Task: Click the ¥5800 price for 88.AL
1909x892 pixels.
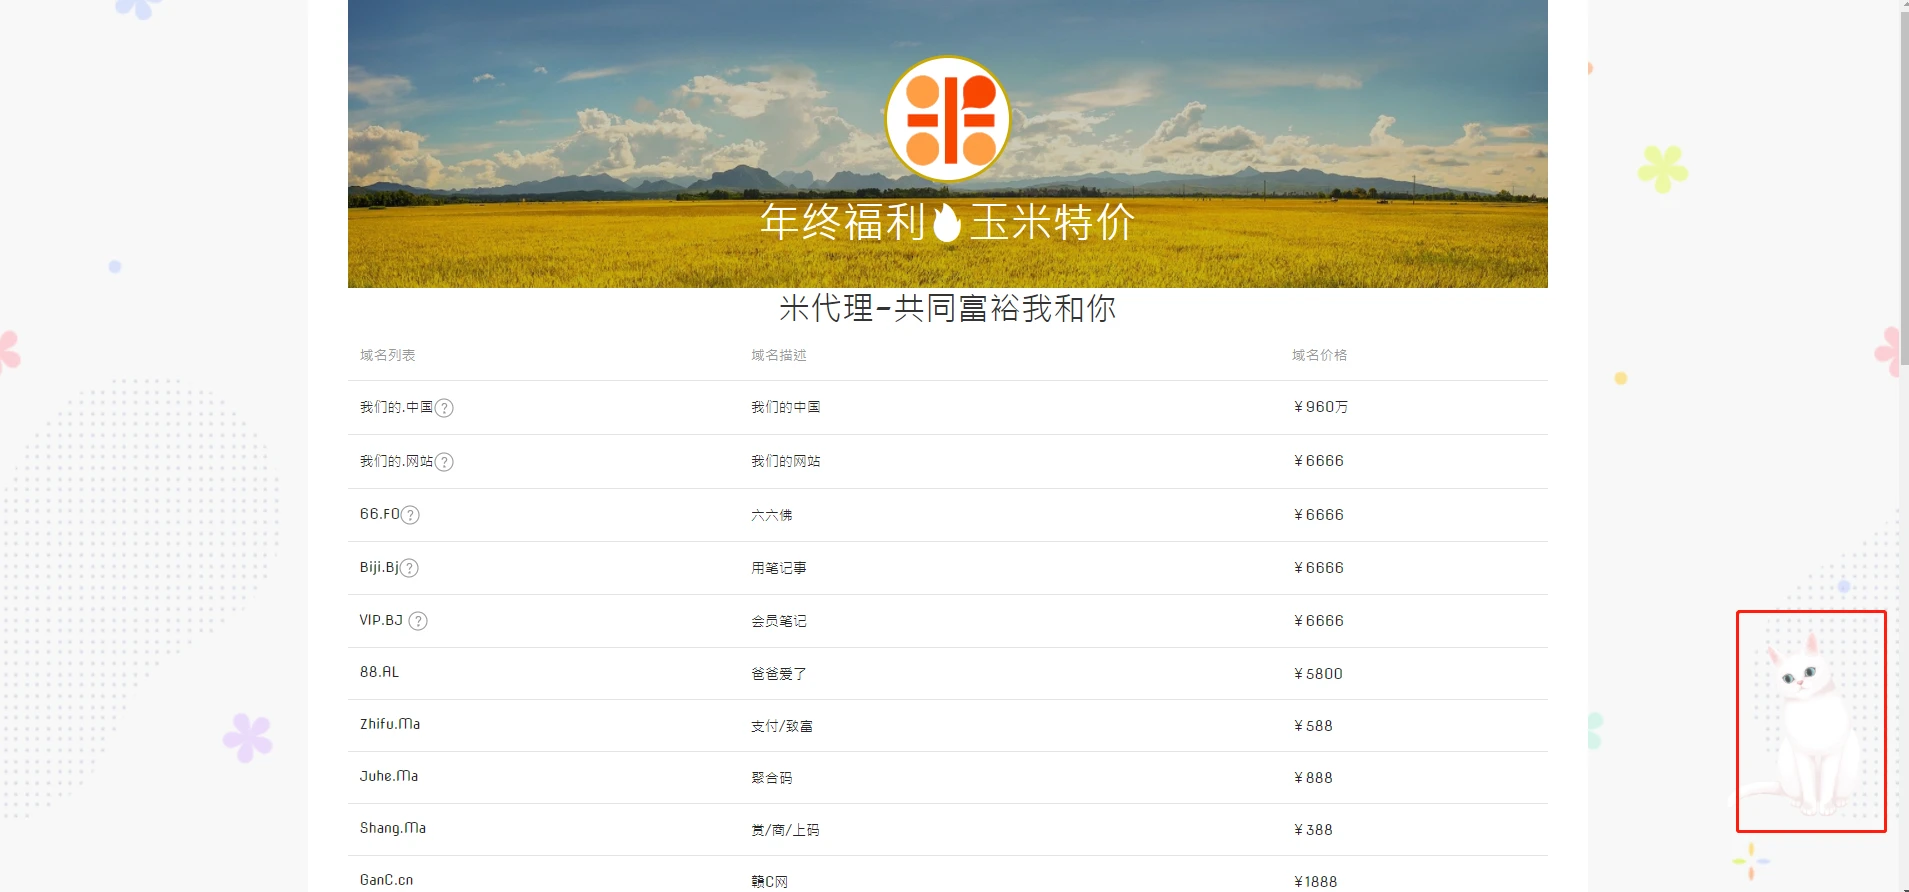Action: pyautogui.click(x=1318, y=674)
